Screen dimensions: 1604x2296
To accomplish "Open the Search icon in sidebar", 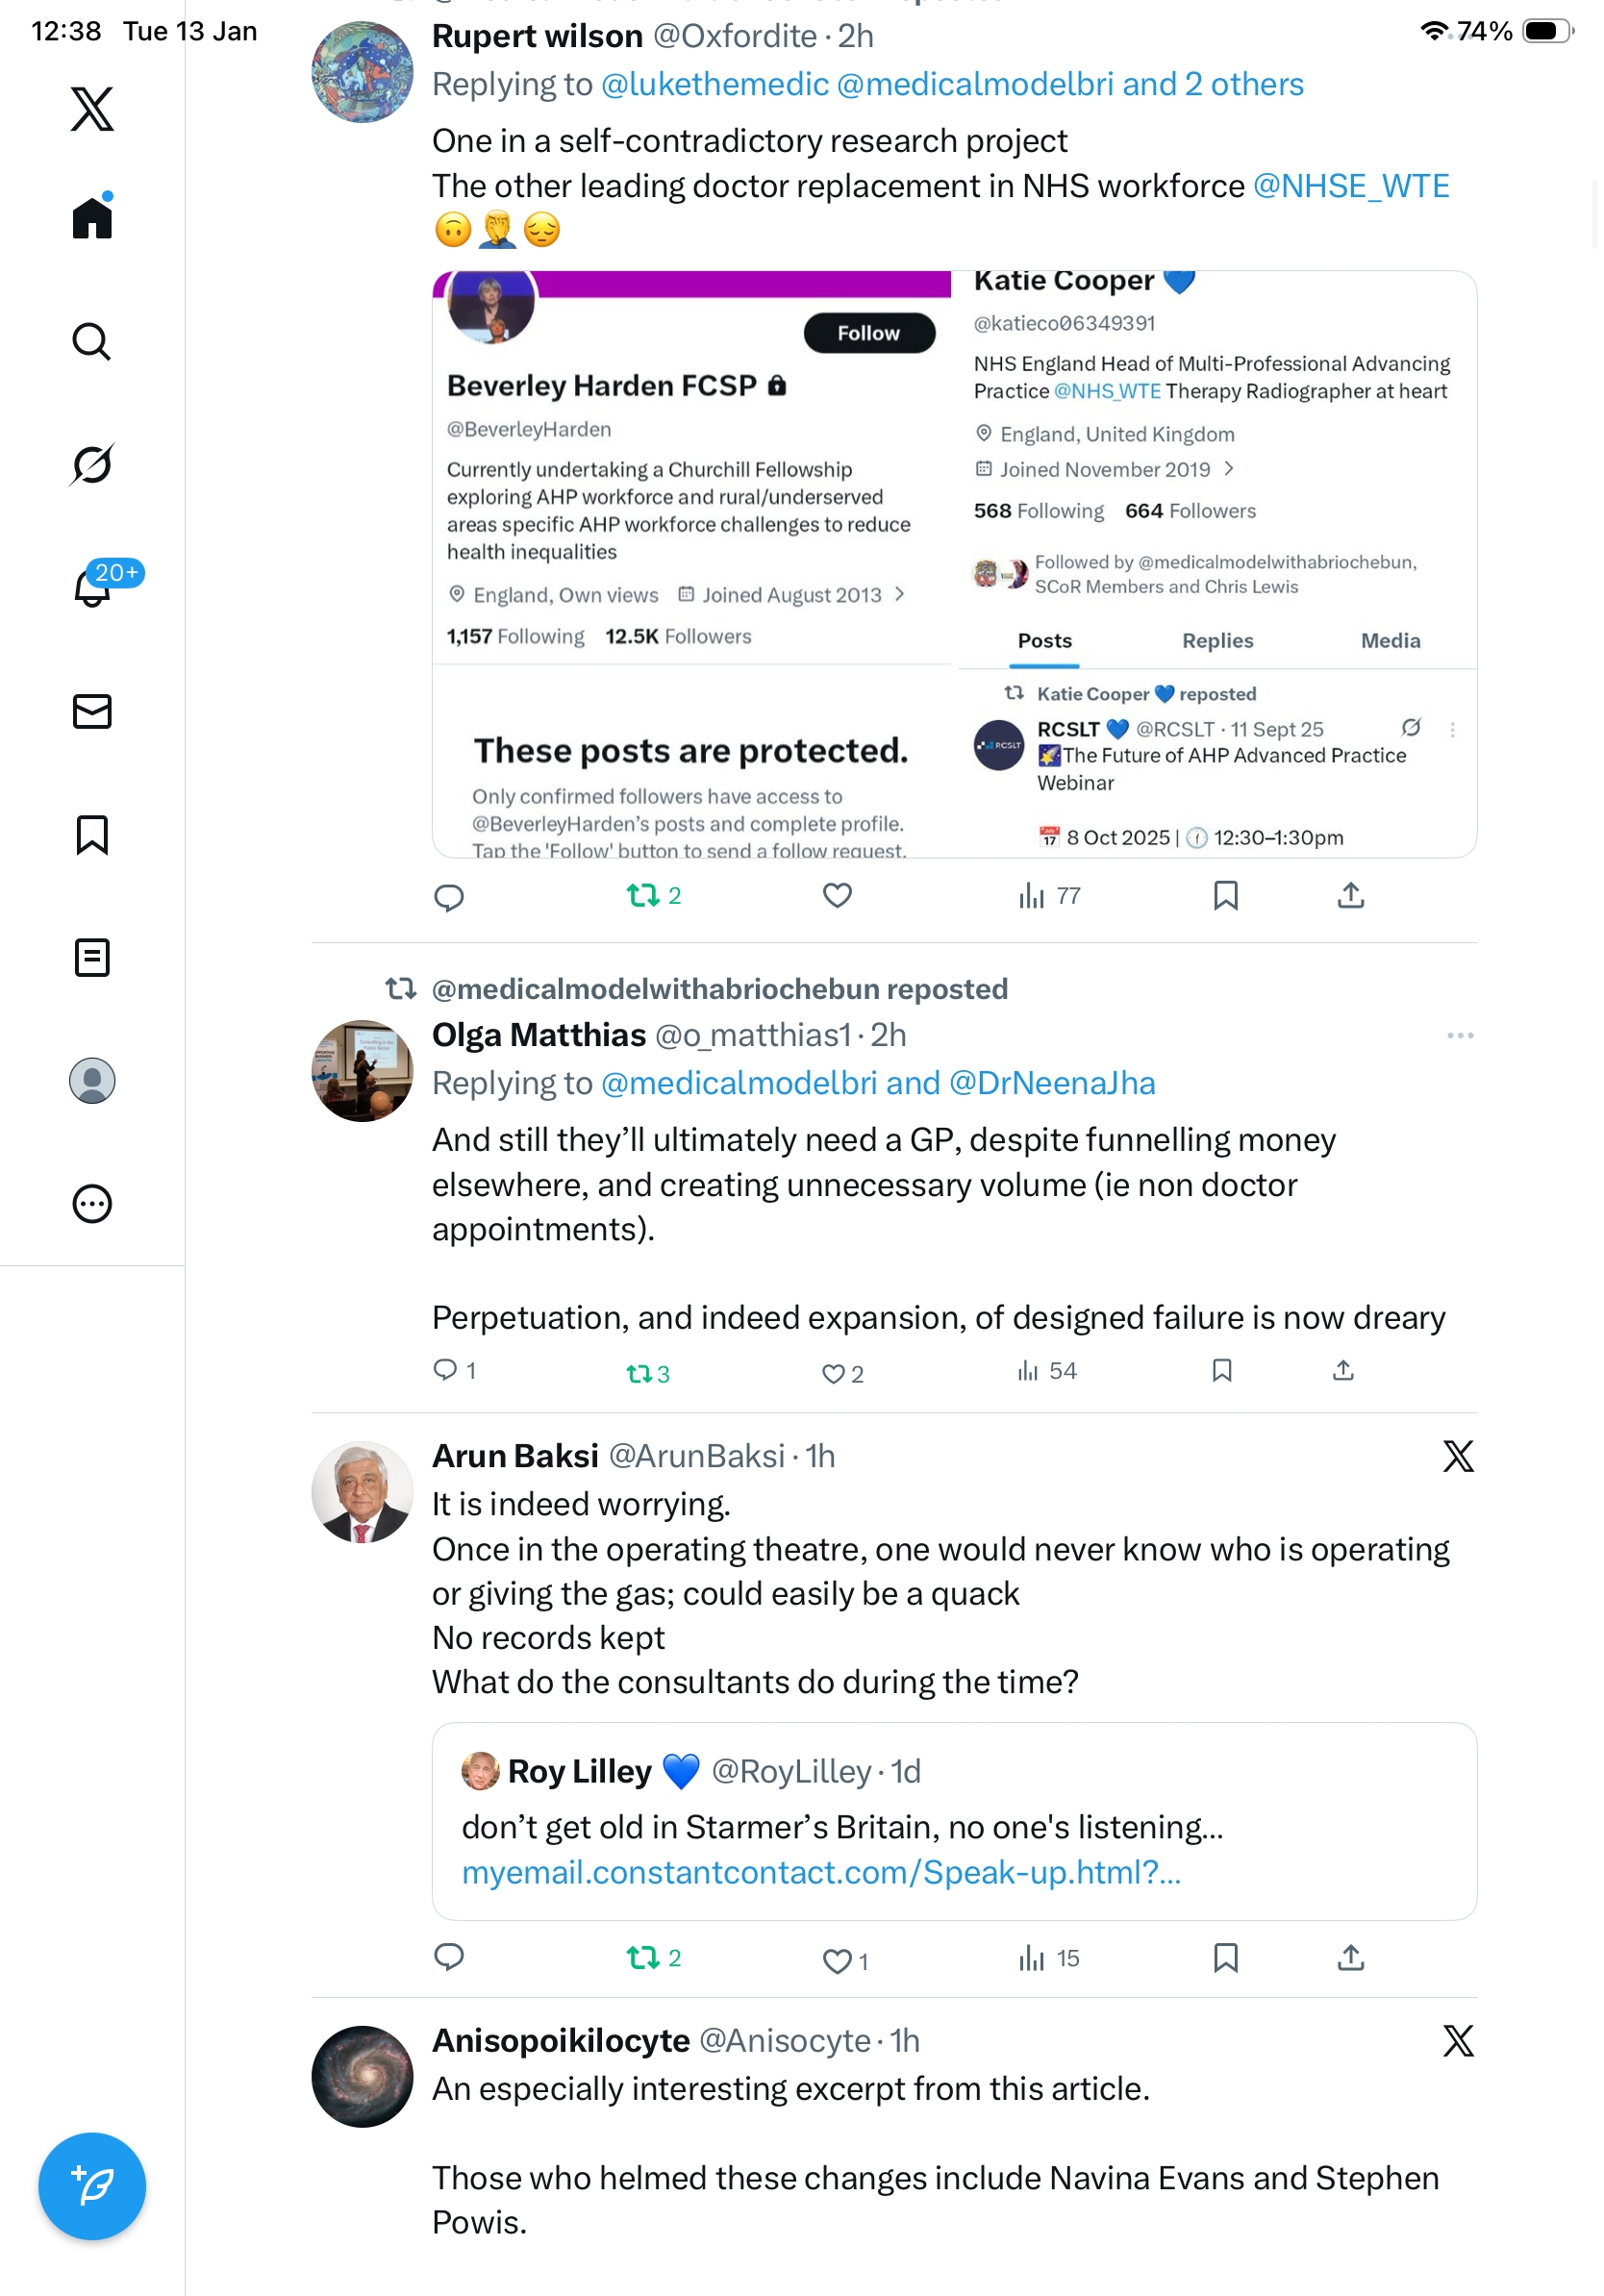I will point(92,341).
